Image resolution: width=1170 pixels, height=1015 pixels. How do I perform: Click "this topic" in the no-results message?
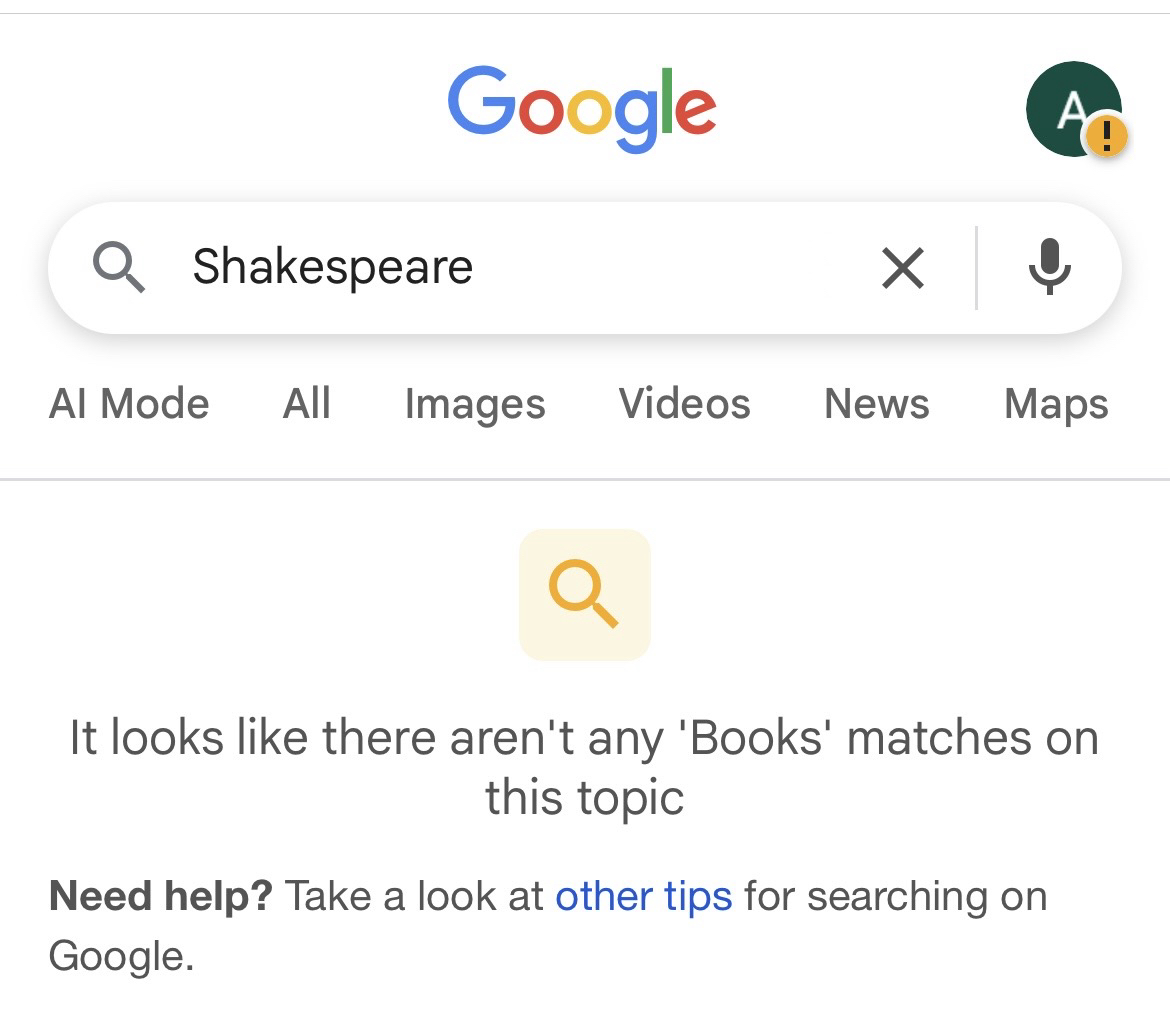584,798
